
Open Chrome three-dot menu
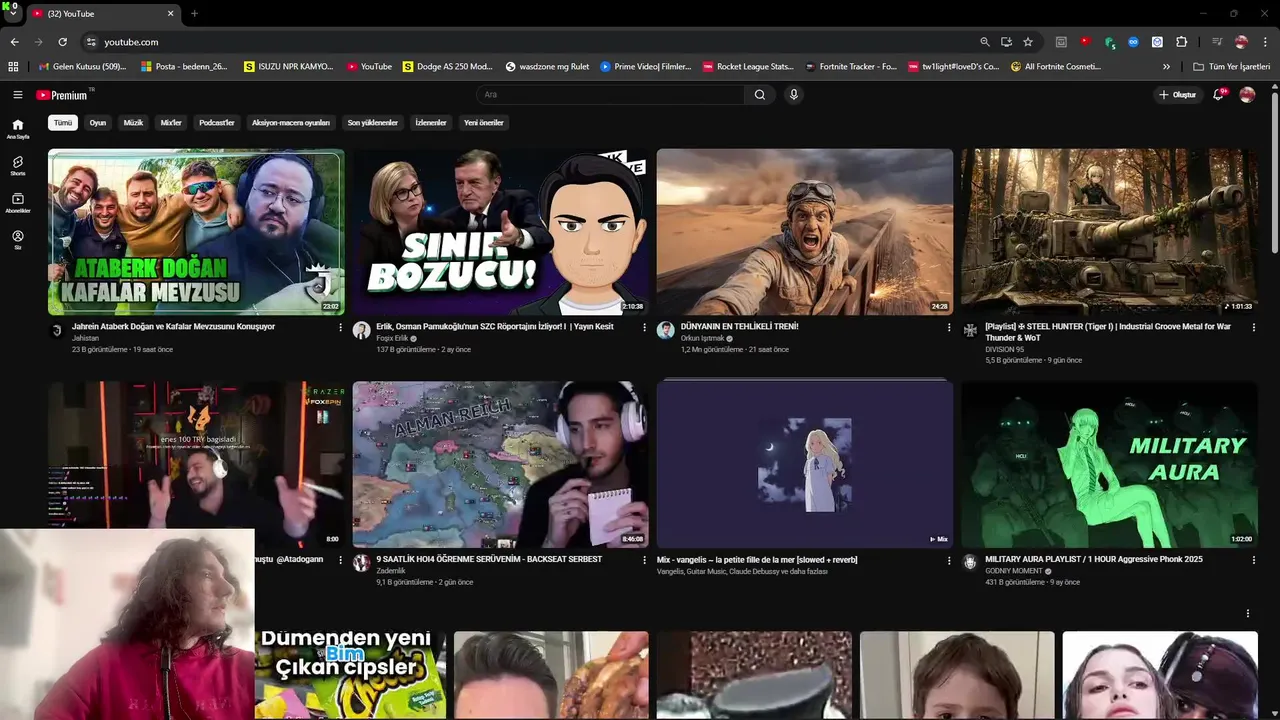coord(1265,42)
